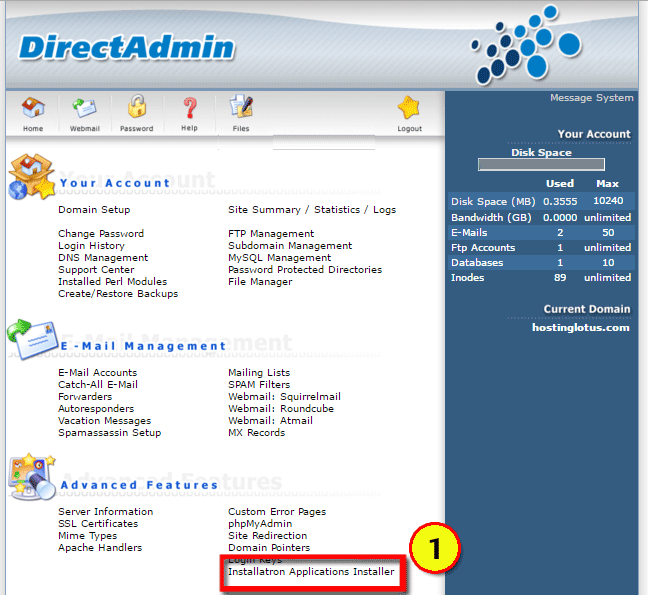Launch Webmail: Roundcube
This screenshot has height=595, width=648.
(281, 409)
